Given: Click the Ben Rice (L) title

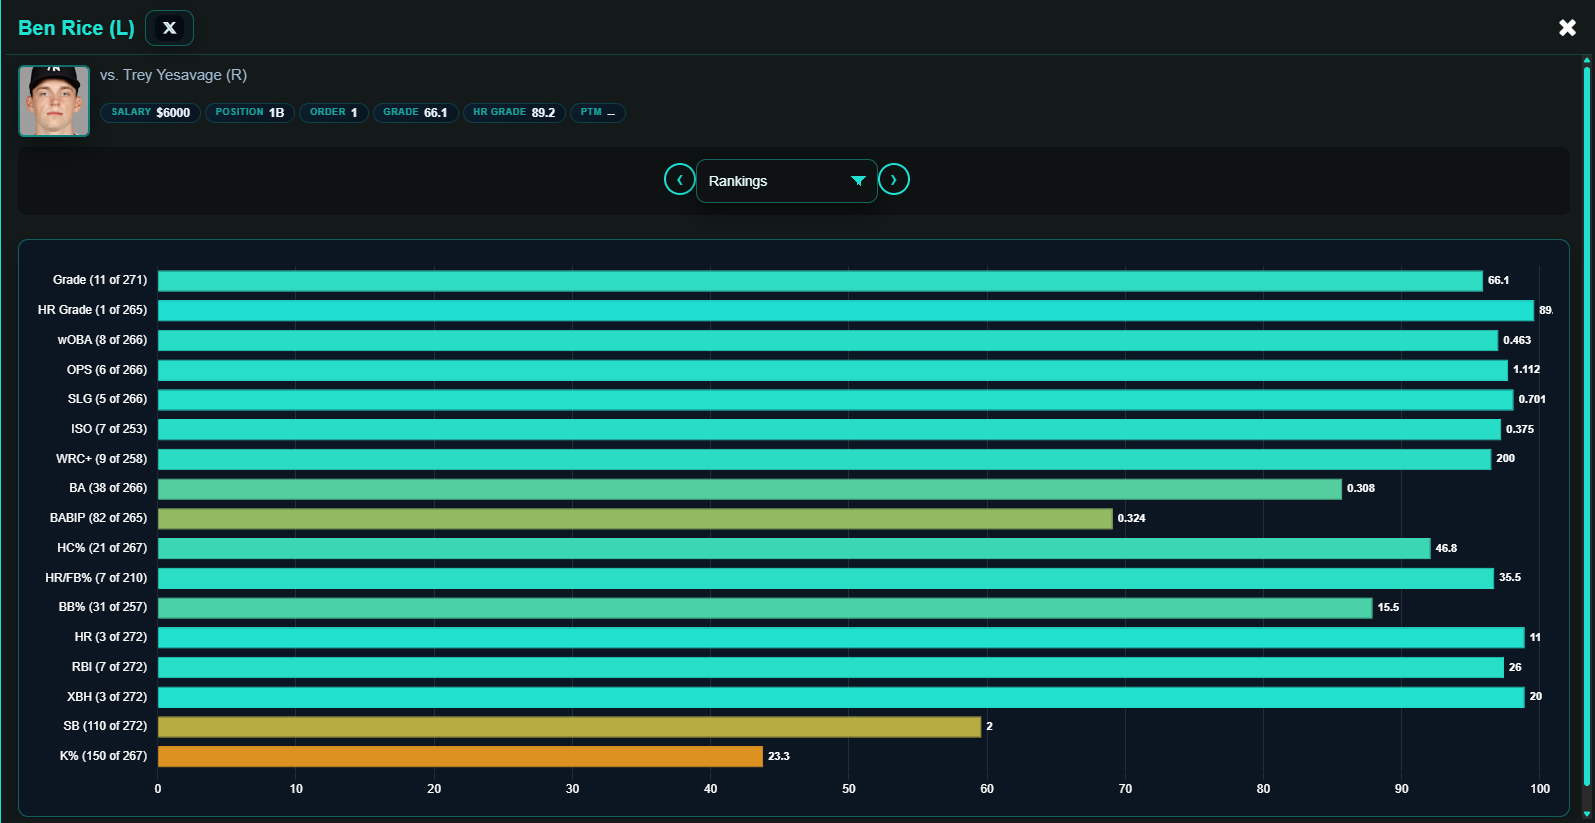Looking at the screenshot, I should [76, 28].
